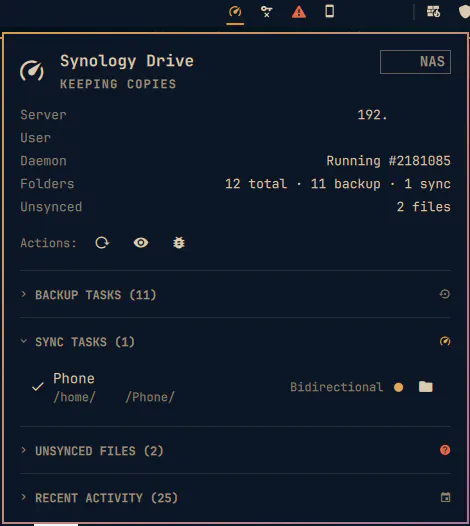Click the checkmark beside Phone task
470x526 pixels.
[x=38, y=387]
